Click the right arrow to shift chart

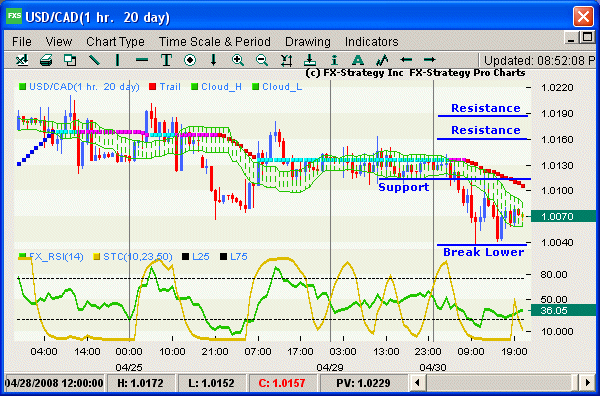(430, 60)
